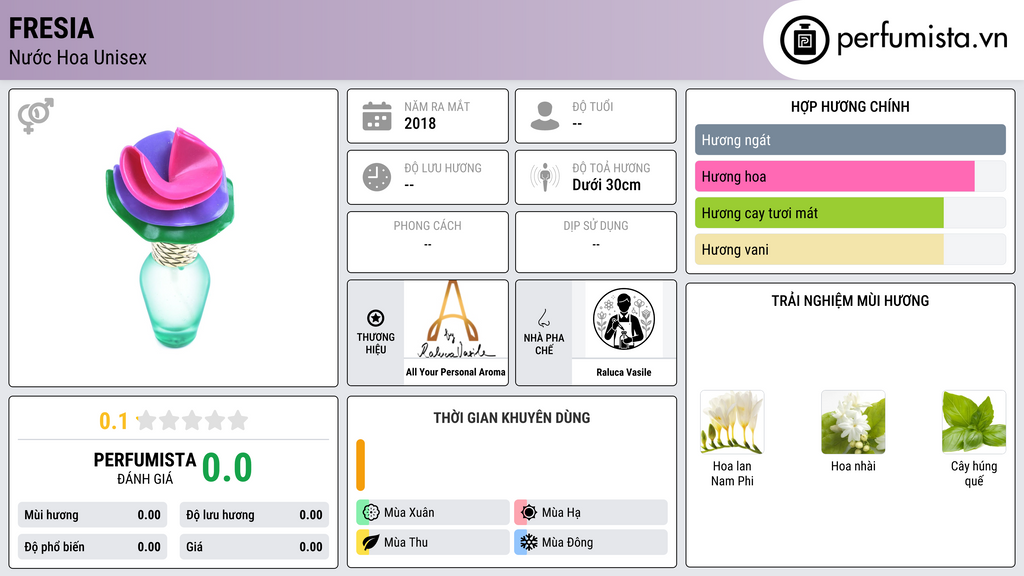Click the fifth rating star
This screenshot has width=1024, height=576.
point(238,420)
